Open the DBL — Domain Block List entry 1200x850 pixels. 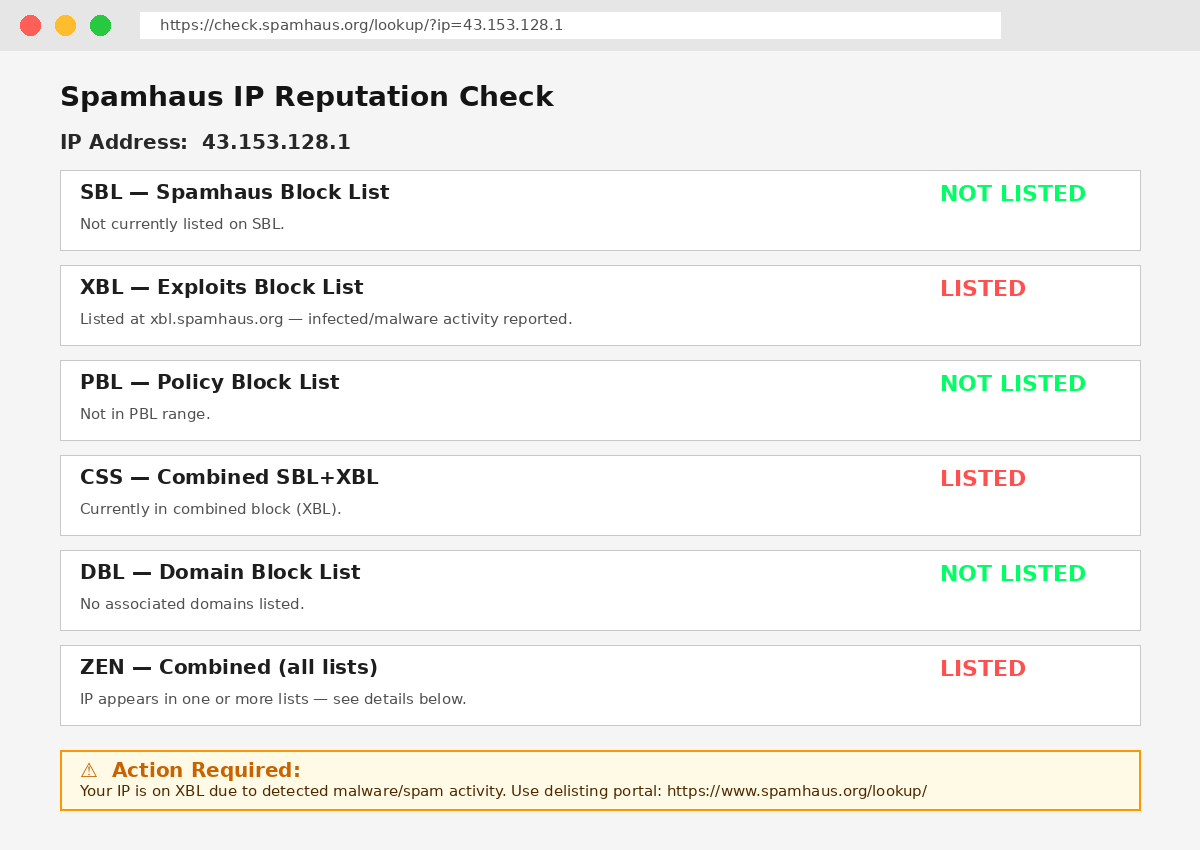tap(600, 590)
